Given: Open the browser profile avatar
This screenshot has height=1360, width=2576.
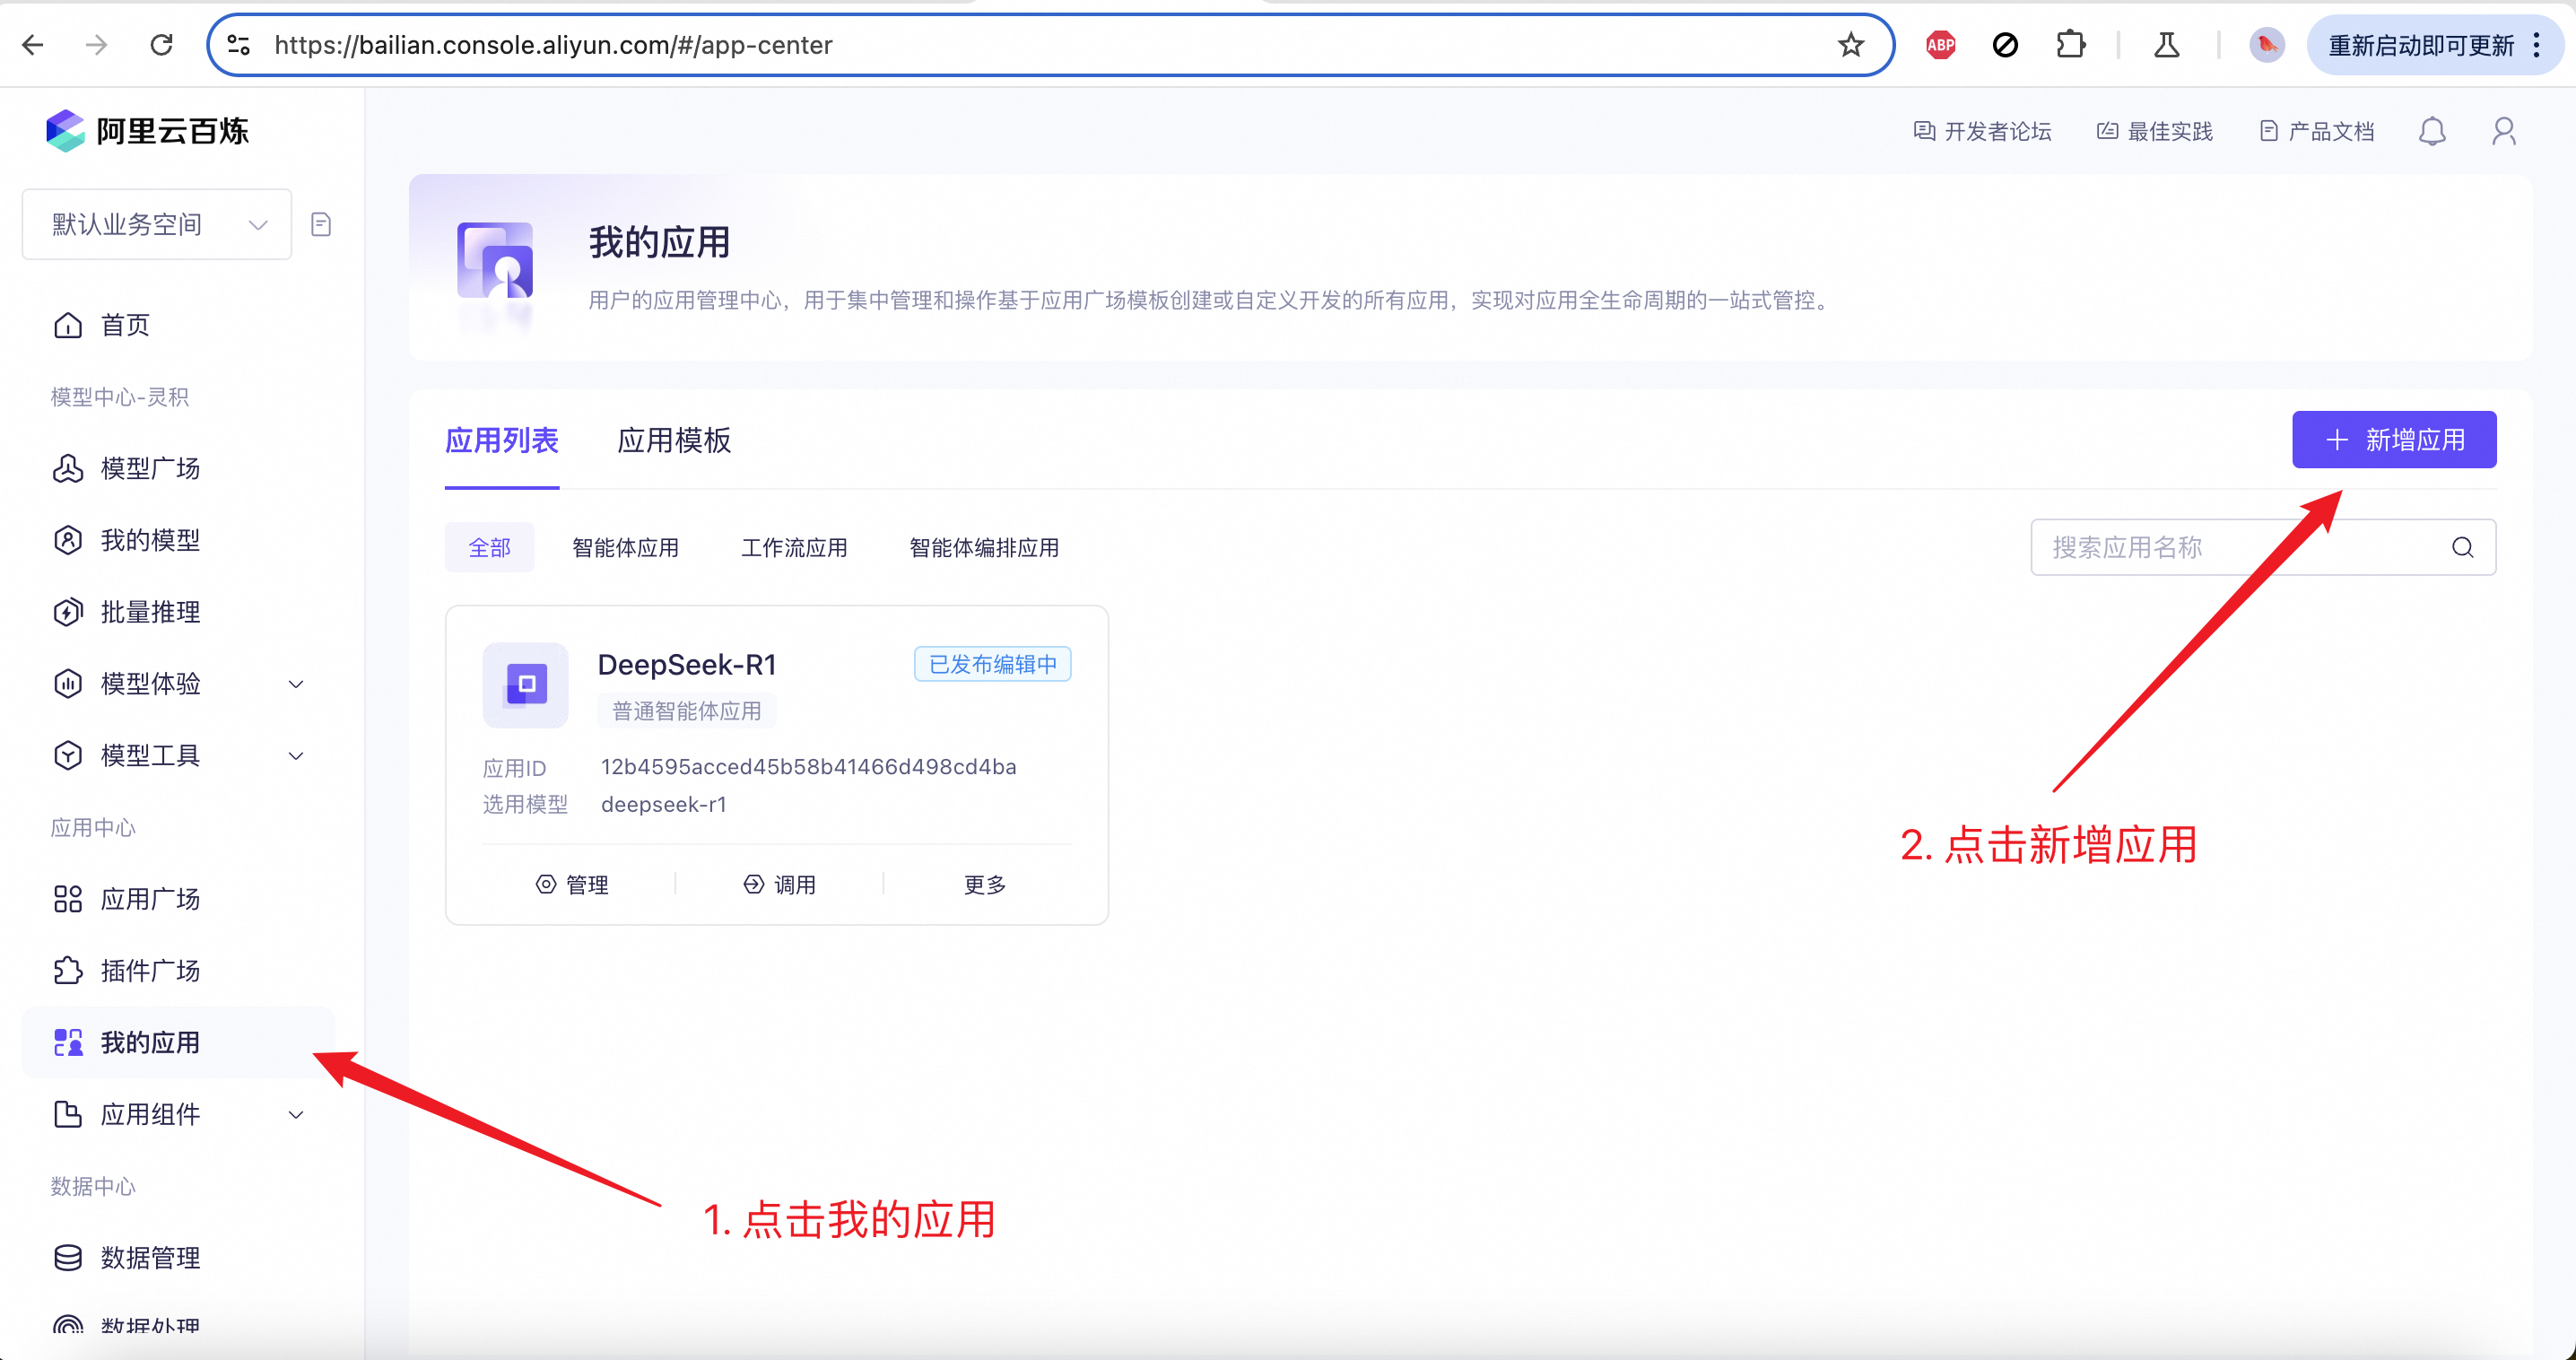Looking at the screenshot, I should 2266,45.
